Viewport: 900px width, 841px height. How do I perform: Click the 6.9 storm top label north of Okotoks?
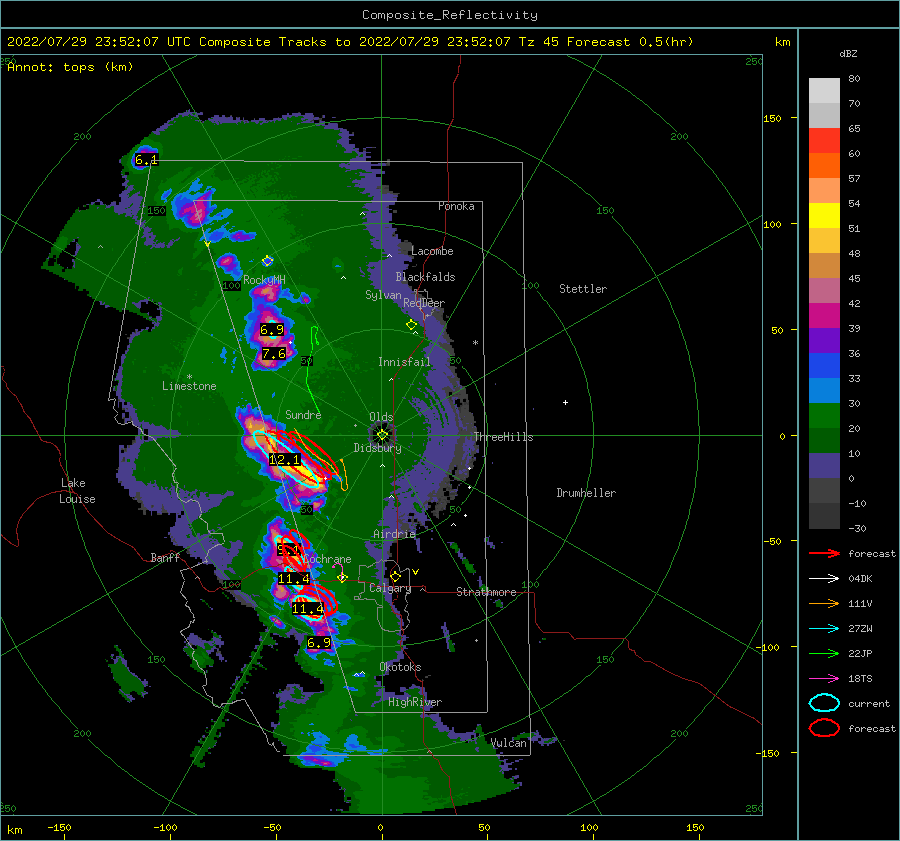click(x=319, y=643)
